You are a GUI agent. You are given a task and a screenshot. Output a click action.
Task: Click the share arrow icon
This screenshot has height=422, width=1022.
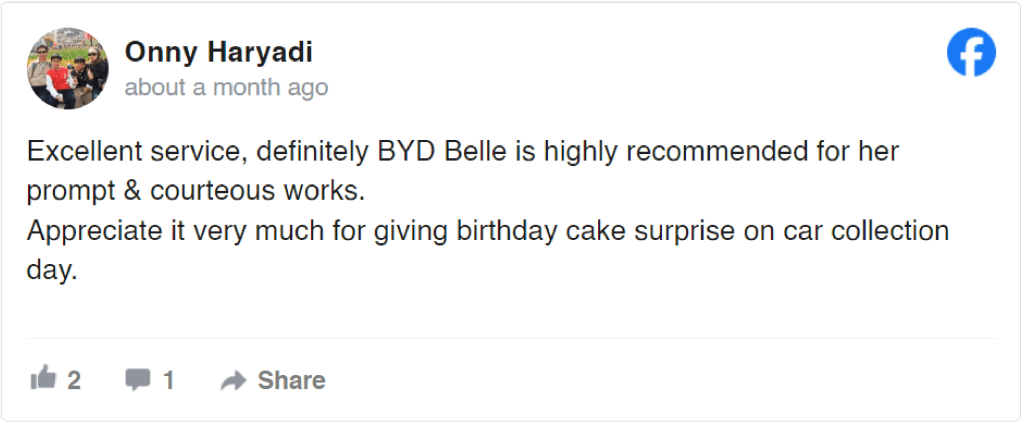(234, 380)
